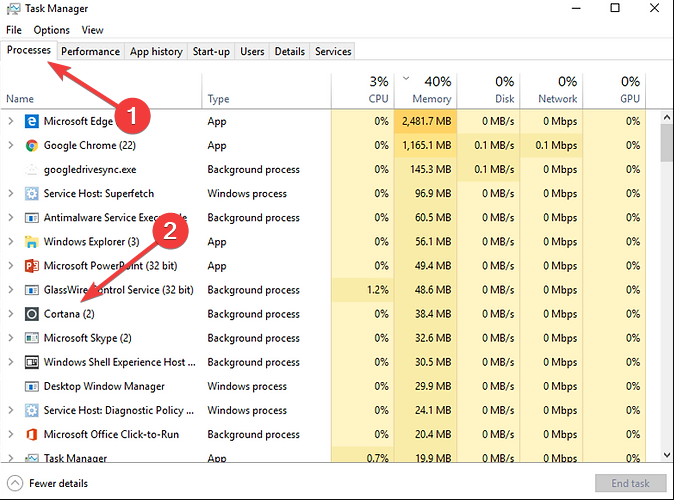Expand Microsoft Office Click-to-Run row
674x500 pixels.
pyautogui.click(x=11, y=434)
